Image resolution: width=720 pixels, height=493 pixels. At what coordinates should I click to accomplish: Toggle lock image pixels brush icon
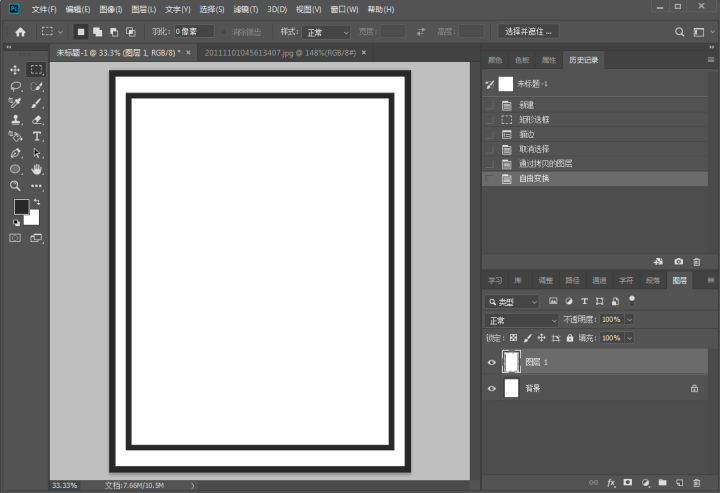528,338
